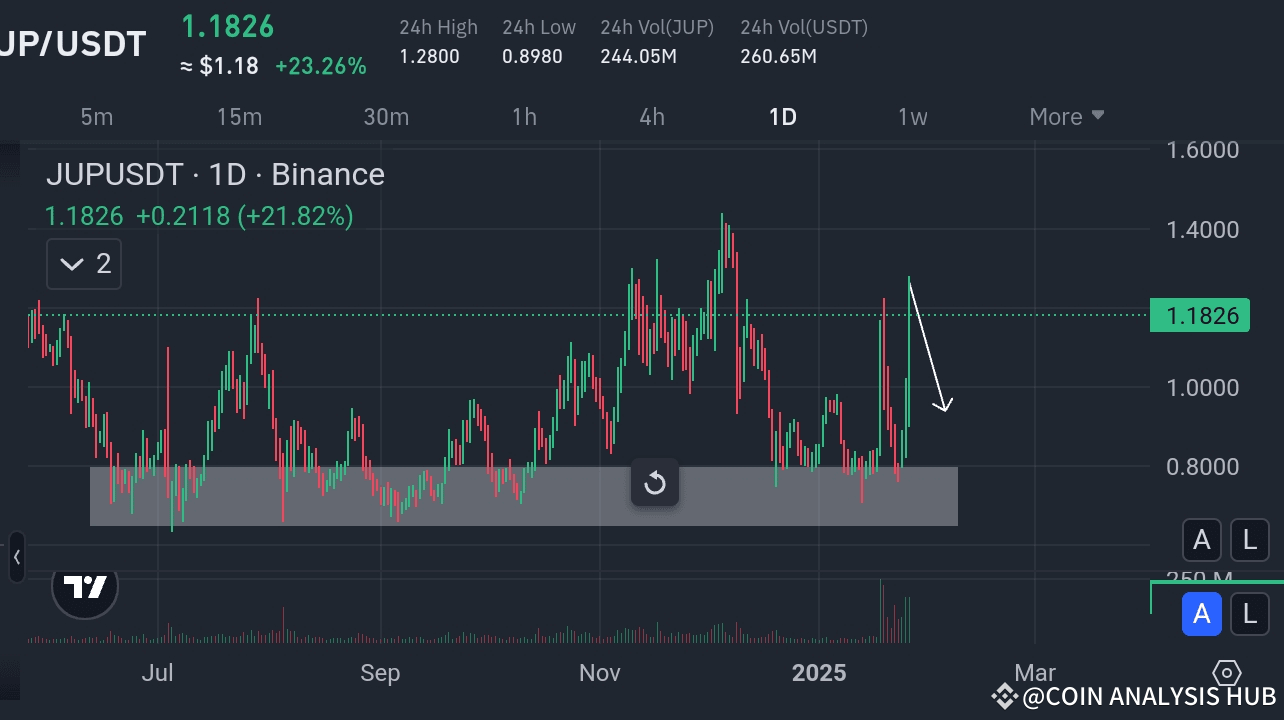Click the green 1.1826 price label on the axis
Viewport: 1284px width, 720px height.
[1200, 314]
